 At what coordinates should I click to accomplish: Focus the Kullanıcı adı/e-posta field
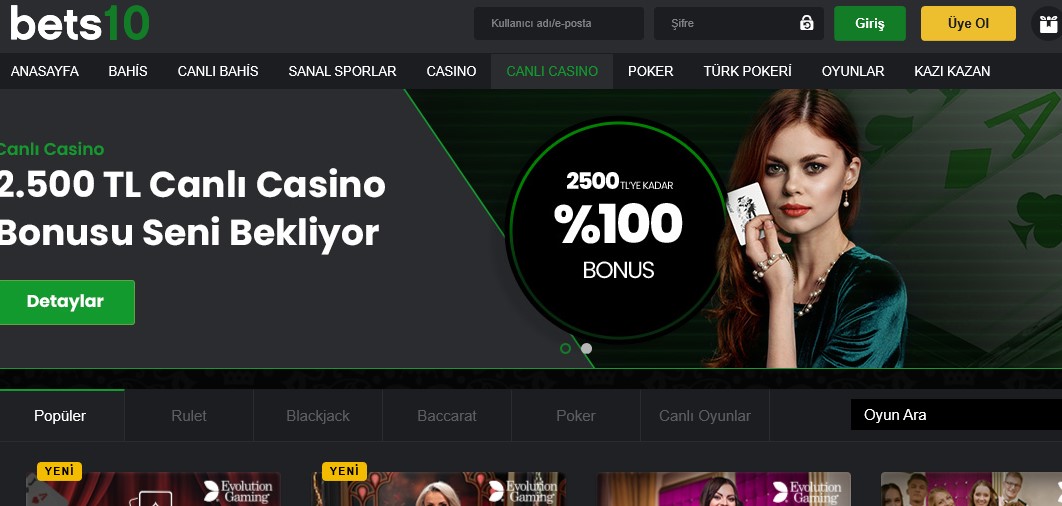[559, 24]
